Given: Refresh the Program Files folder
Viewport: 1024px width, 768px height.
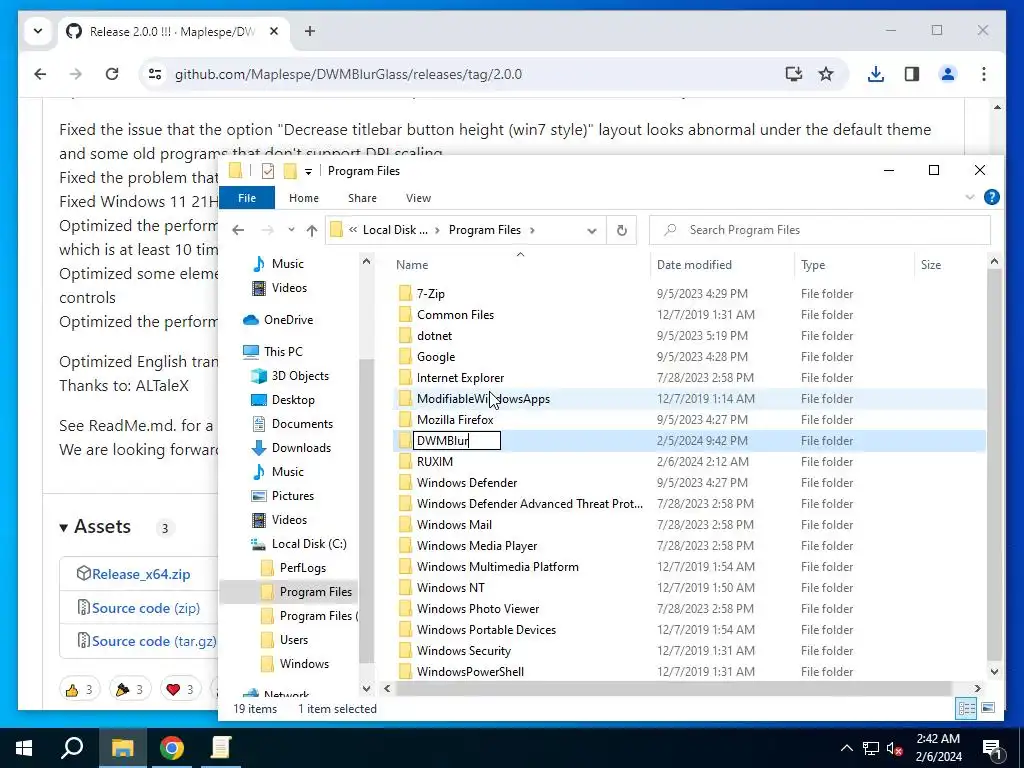Looking at the screenshot, I should click(622, 230).
